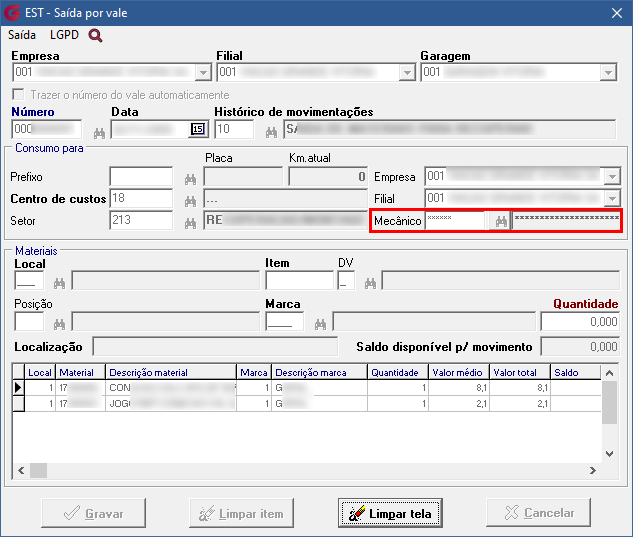The image size is (633, 537).
Task: Click binoculars lookup beside Posição field
Action: pyautogui.click(x=59, y=324)
